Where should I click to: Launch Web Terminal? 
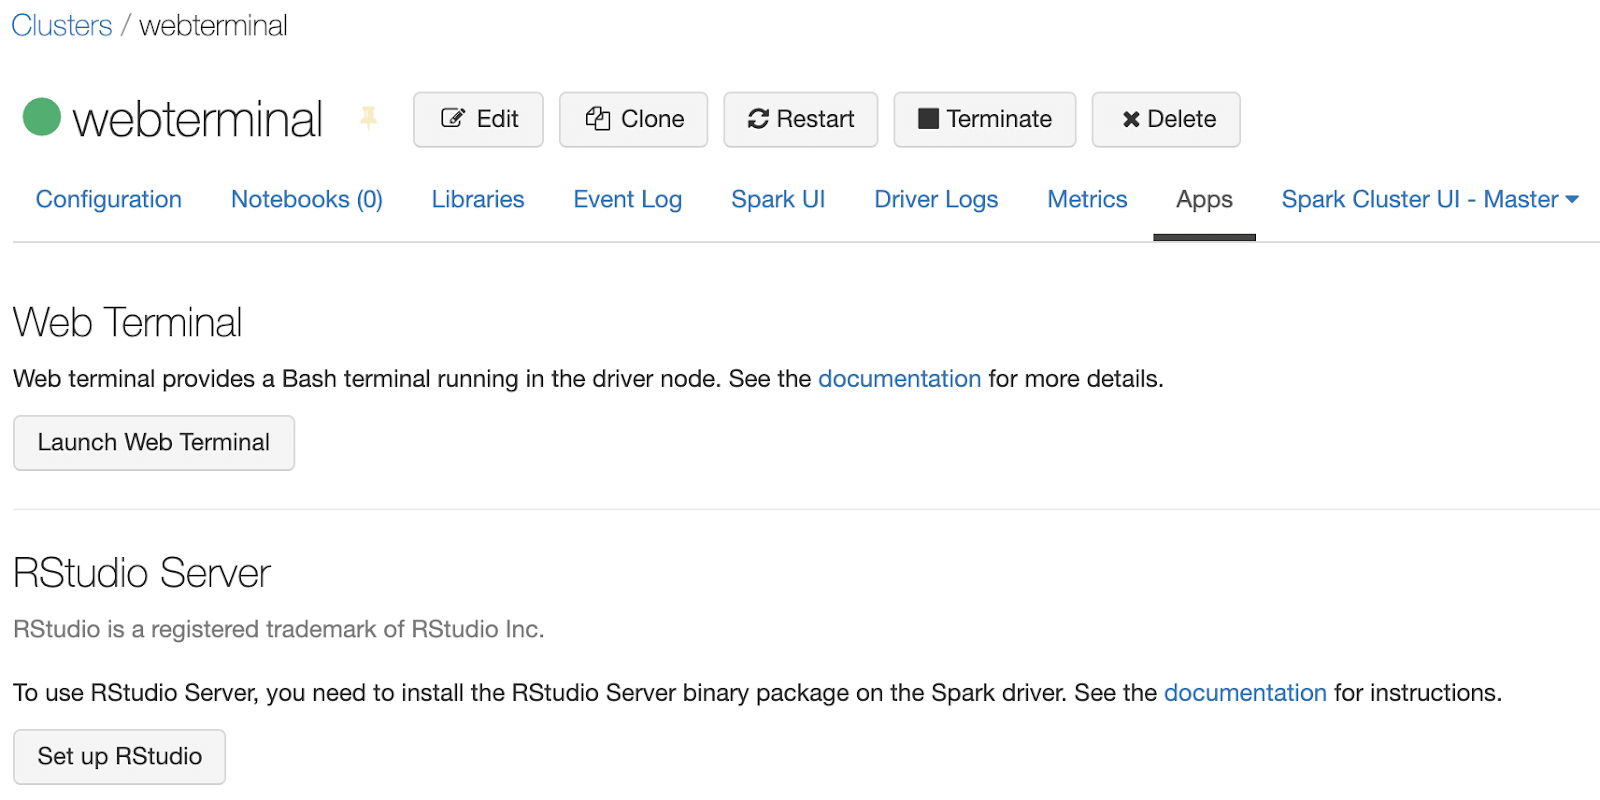pos(154,443)
